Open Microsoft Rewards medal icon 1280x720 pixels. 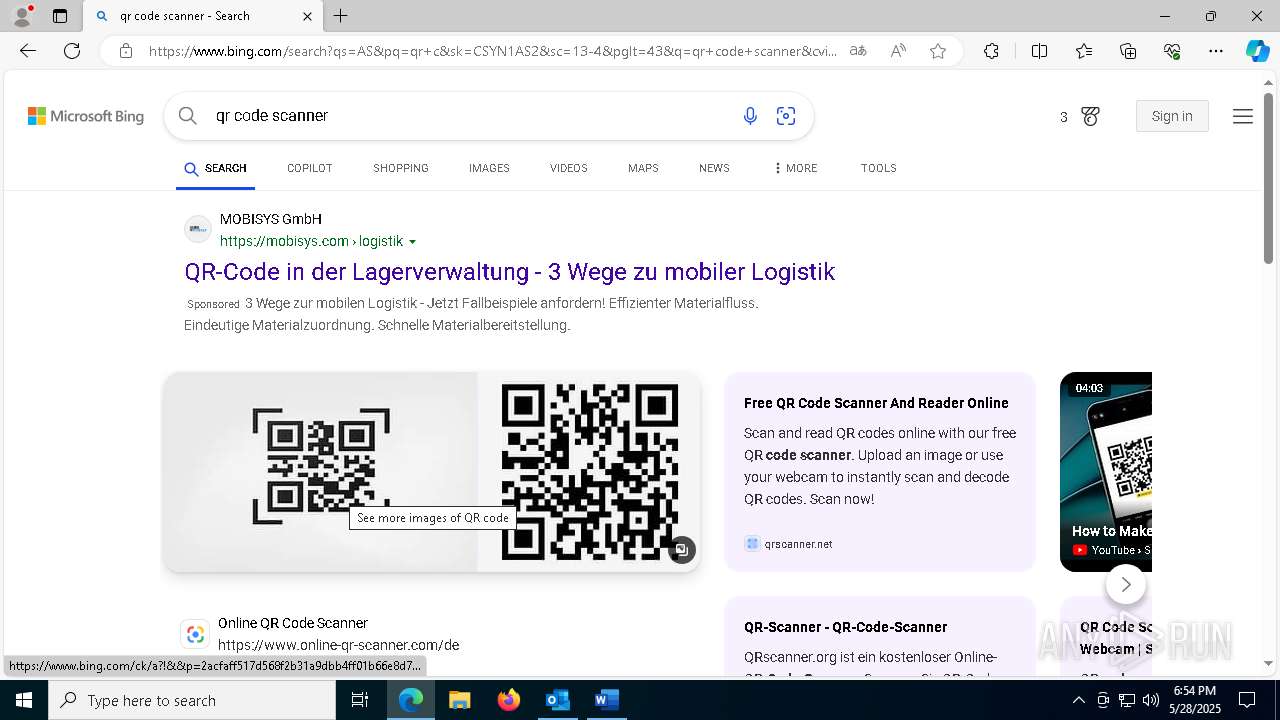(x=1090, y=116)
